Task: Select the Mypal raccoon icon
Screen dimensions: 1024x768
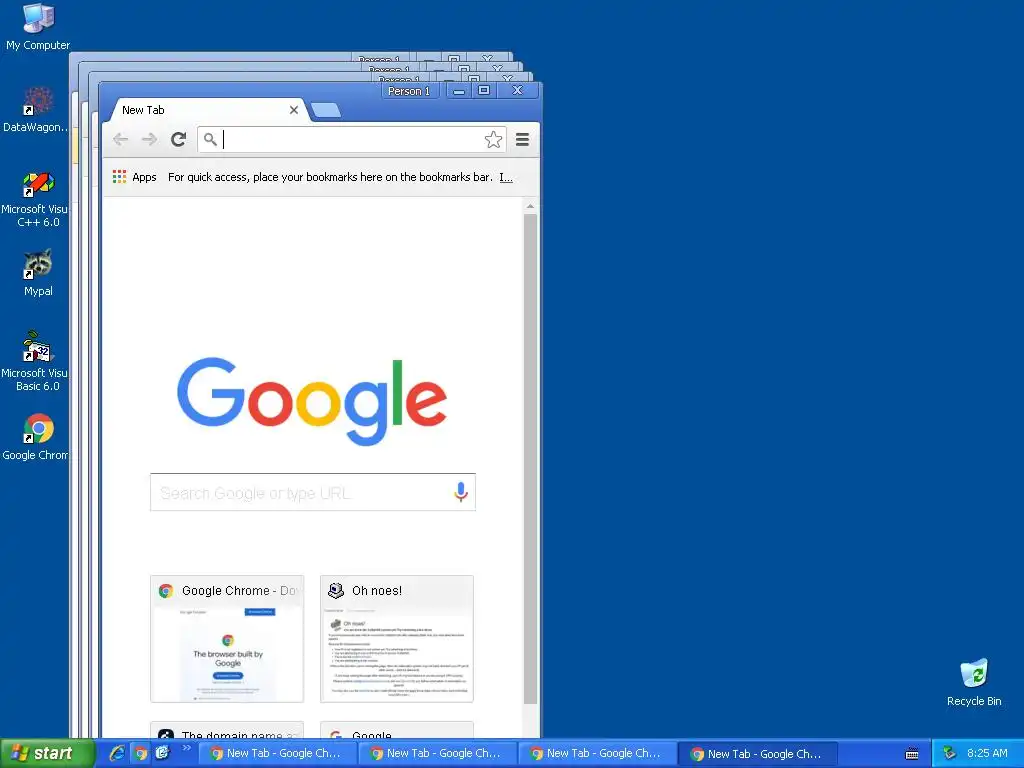Action: [x=38, y=273]
